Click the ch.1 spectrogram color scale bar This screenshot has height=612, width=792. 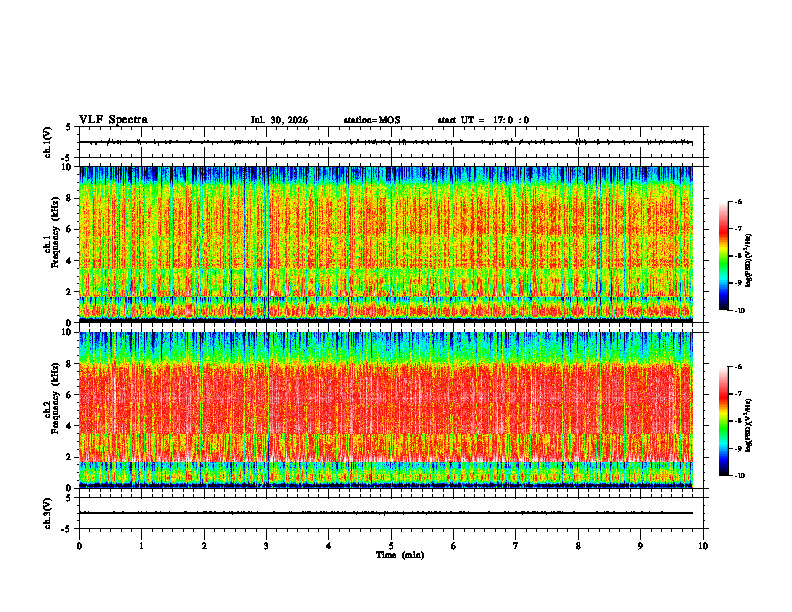pyautogui.click(x=723, y=256)
